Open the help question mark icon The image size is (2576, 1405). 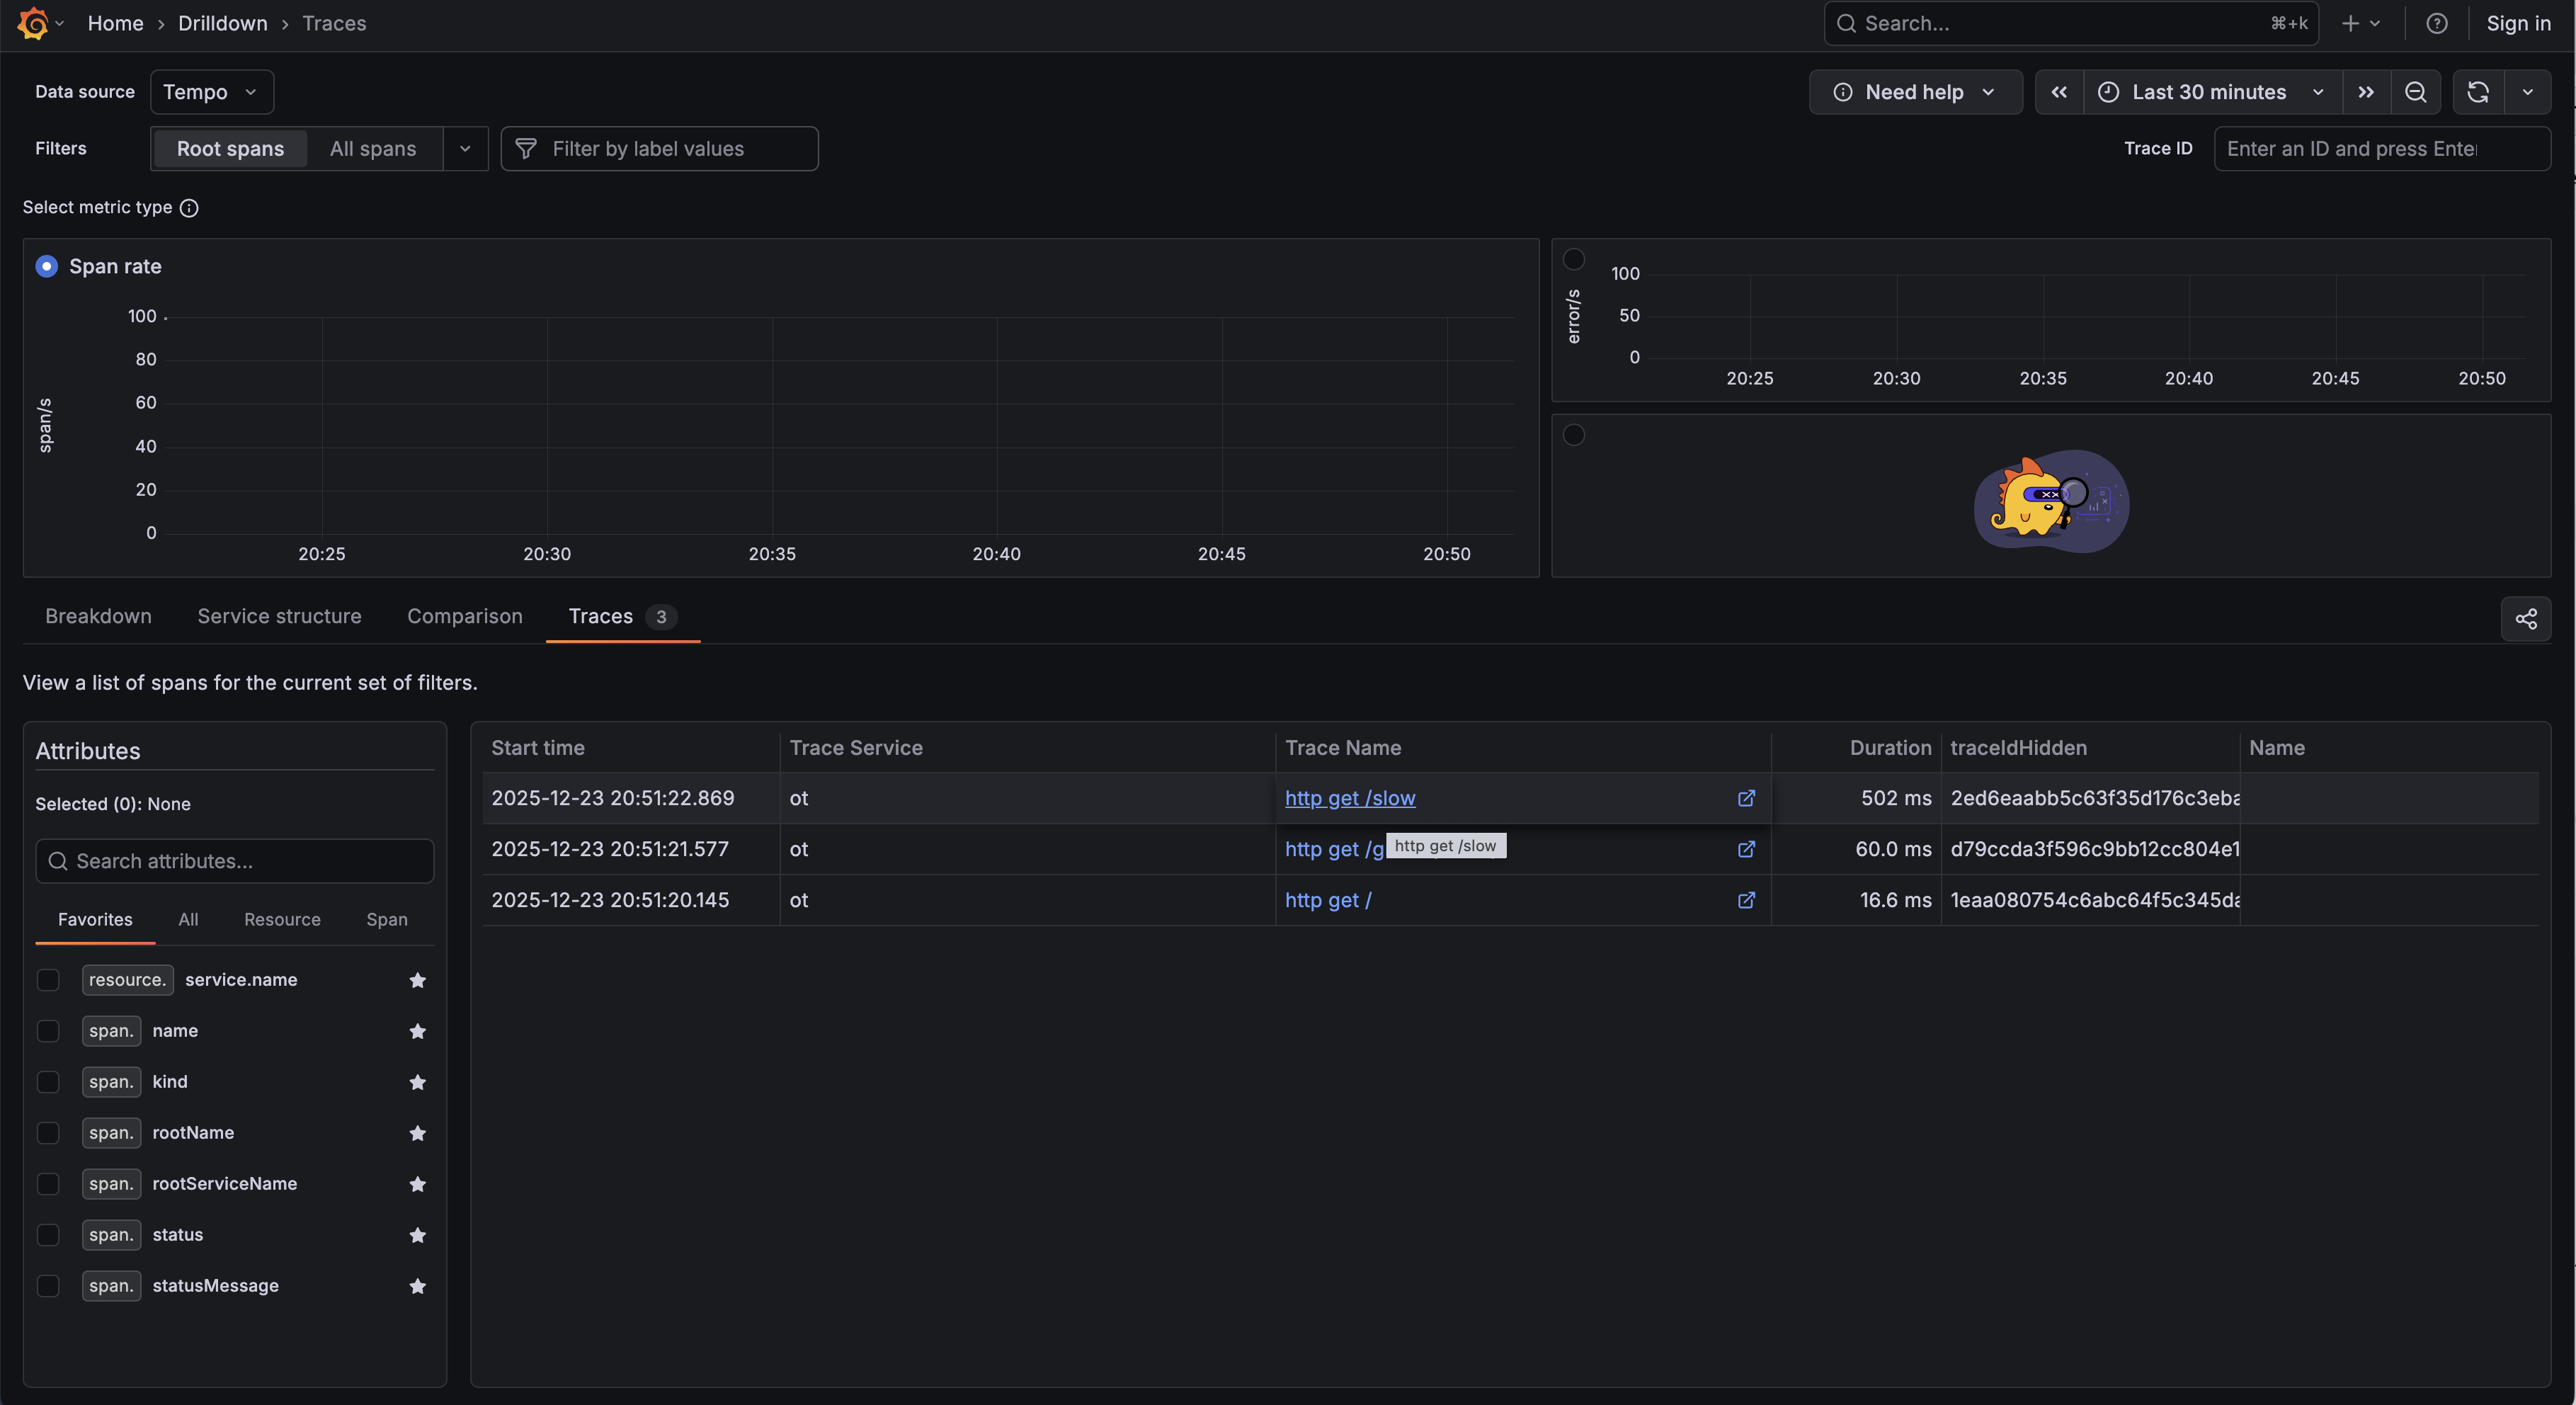[2437, 23]
